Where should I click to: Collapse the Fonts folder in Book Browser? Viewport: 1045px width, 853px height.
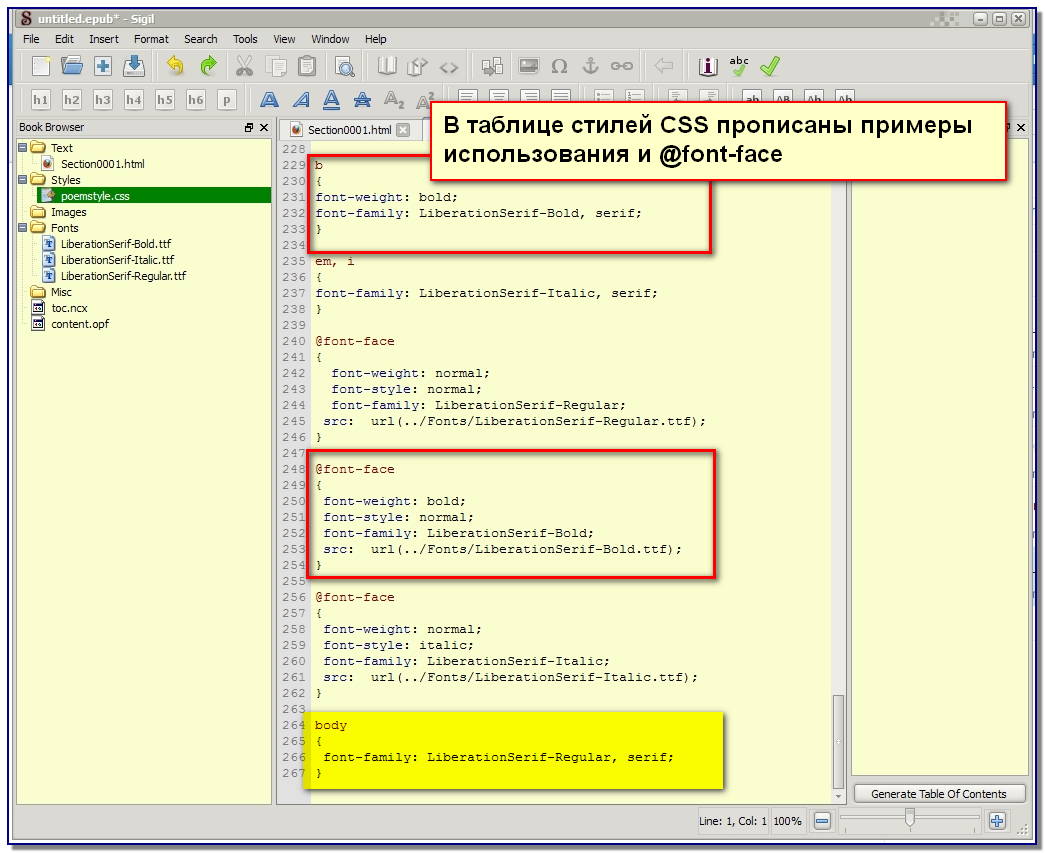[x=22, y=227]
